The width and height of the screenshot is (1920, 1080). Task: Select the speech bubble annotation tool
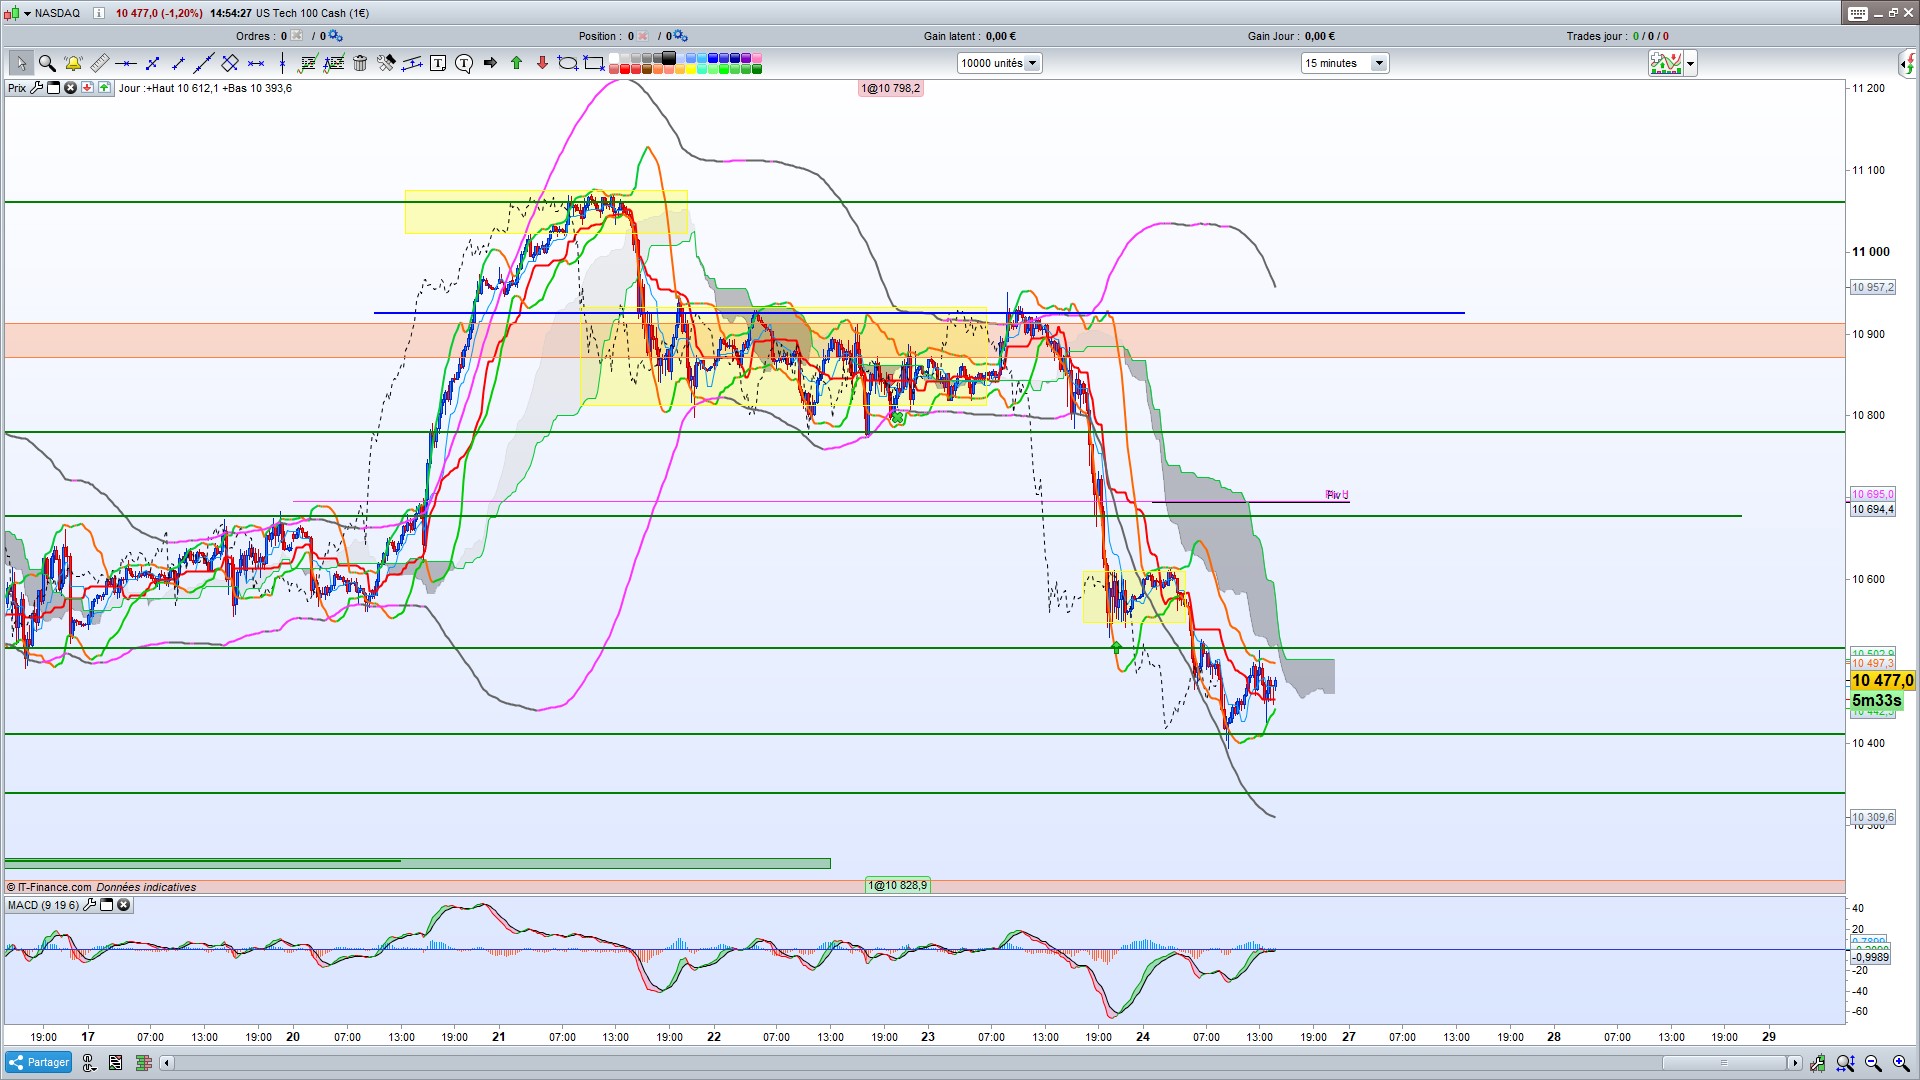(x=464, y=63)
